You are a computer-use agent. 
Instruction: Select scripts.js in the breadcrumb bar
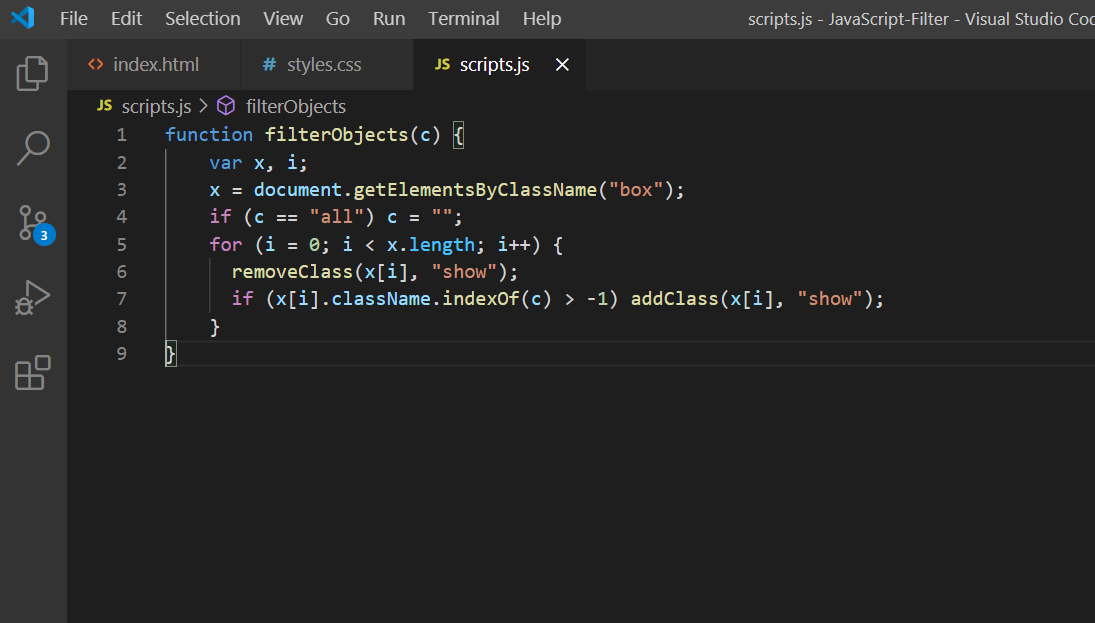(156, 105)
